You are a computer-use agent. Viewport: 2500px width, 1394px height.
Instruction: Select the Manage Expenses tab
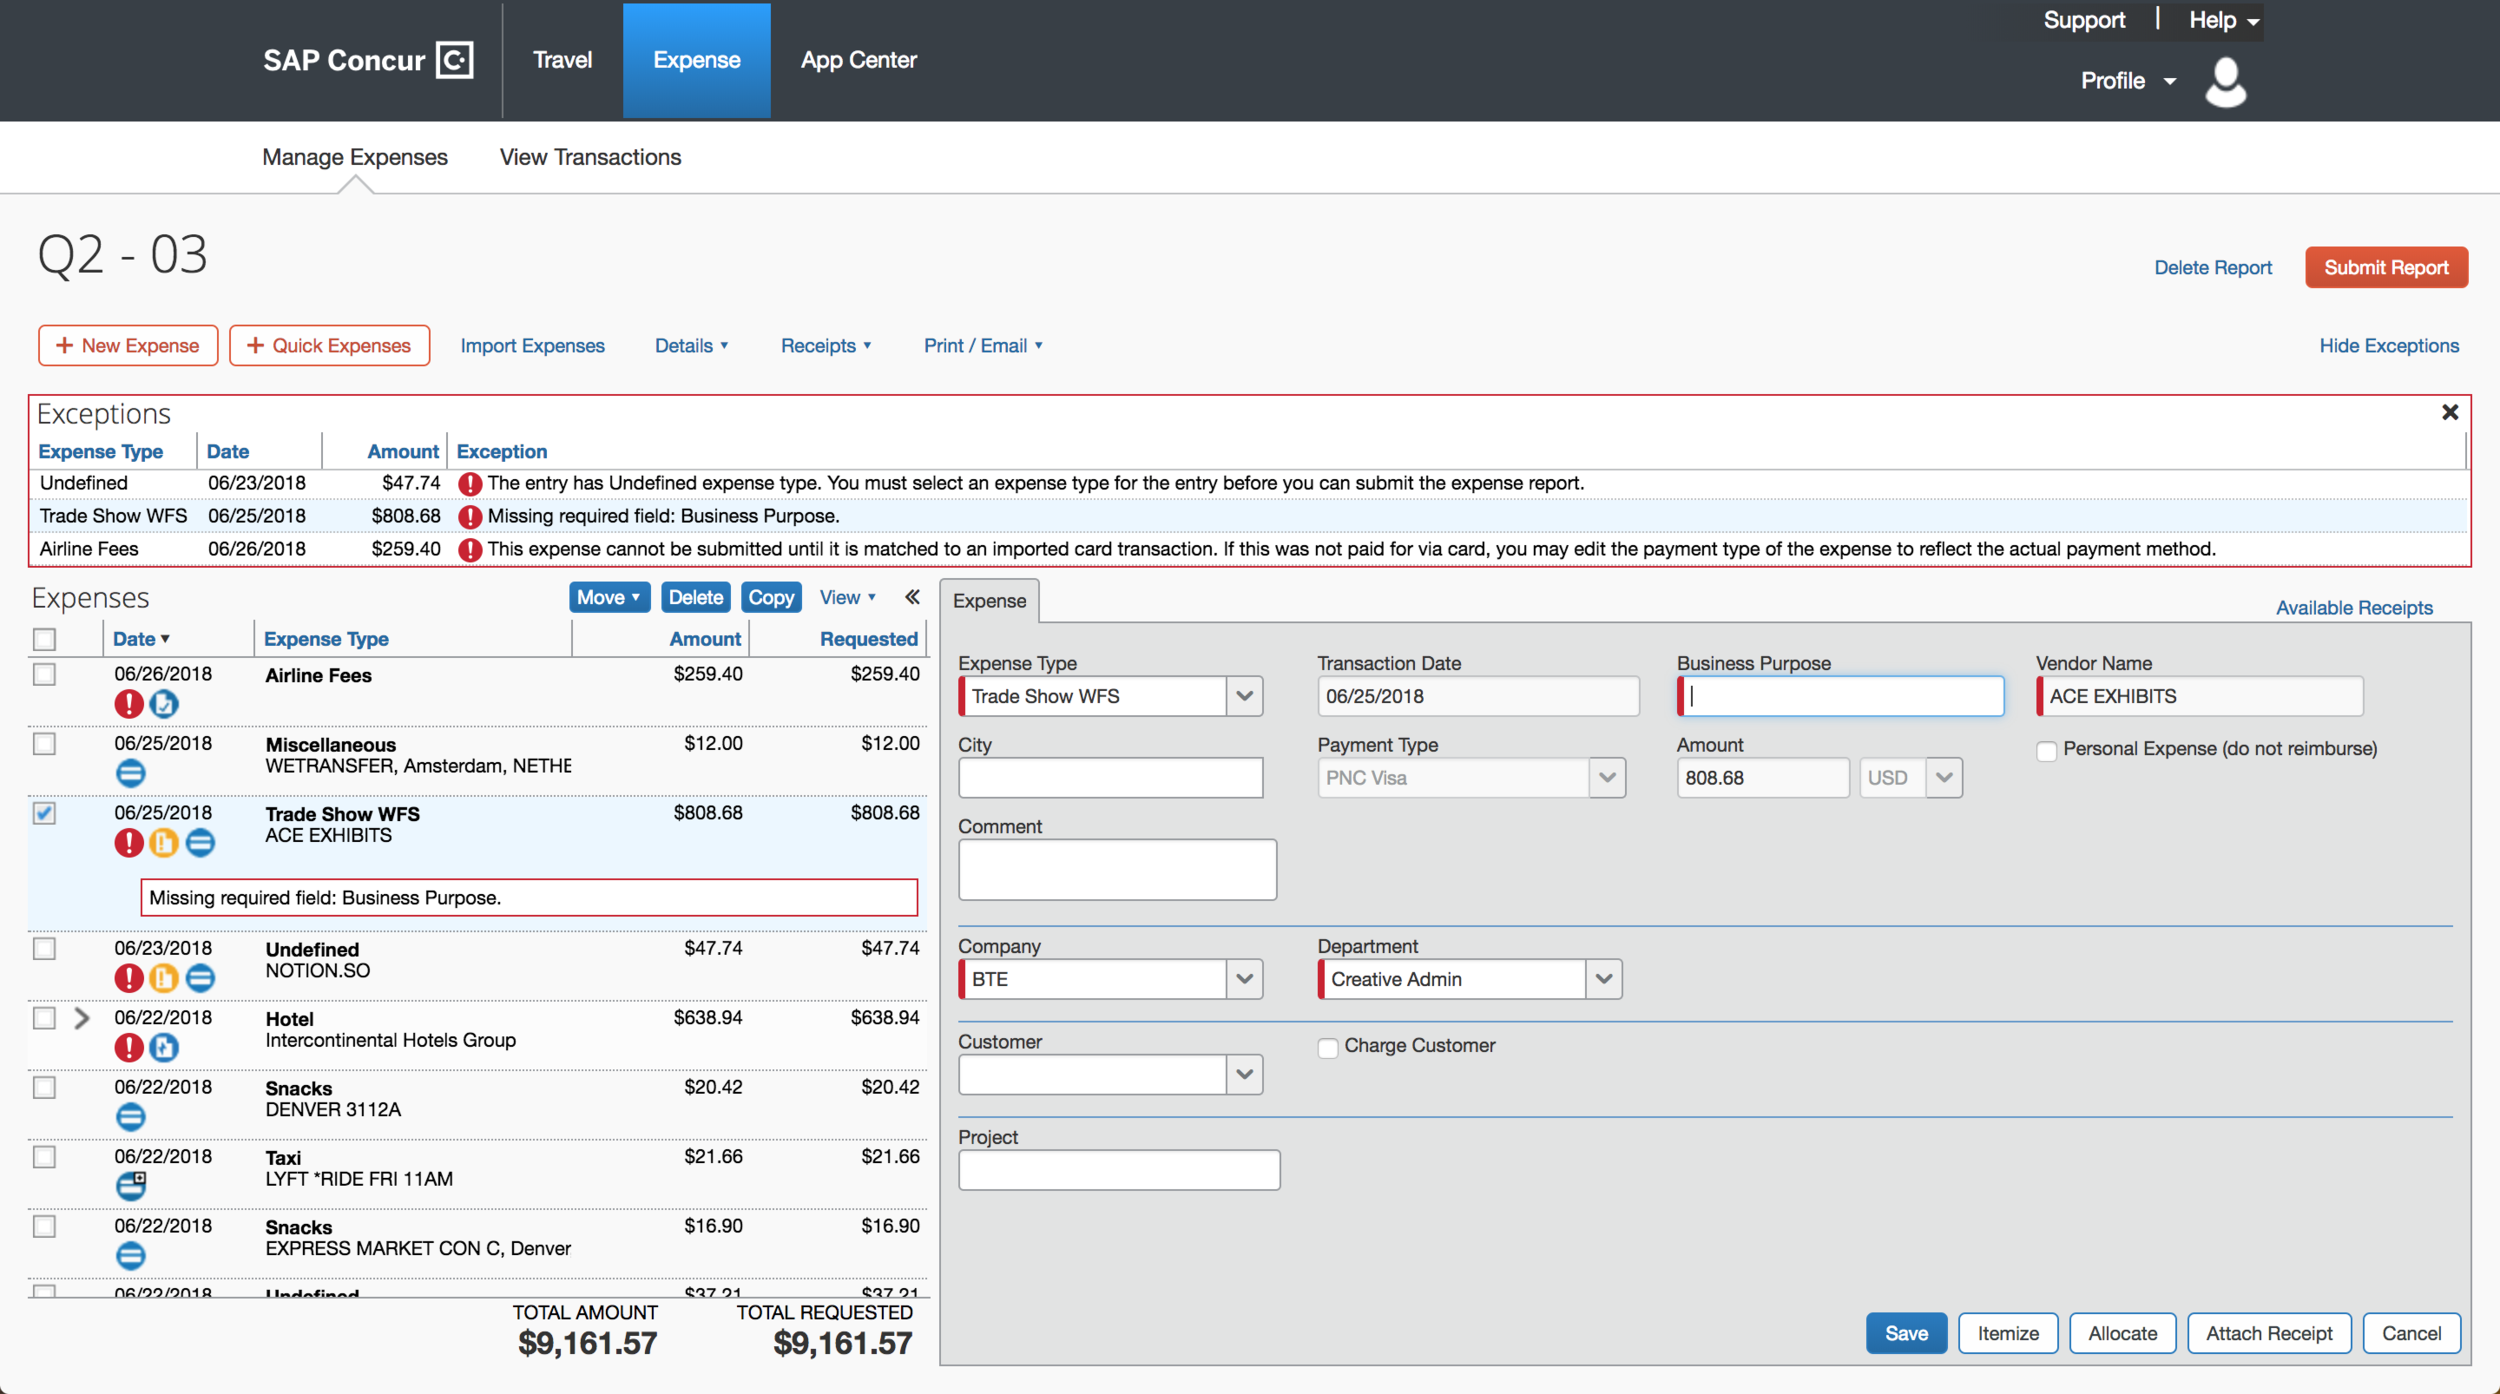[x=355, y=157]
